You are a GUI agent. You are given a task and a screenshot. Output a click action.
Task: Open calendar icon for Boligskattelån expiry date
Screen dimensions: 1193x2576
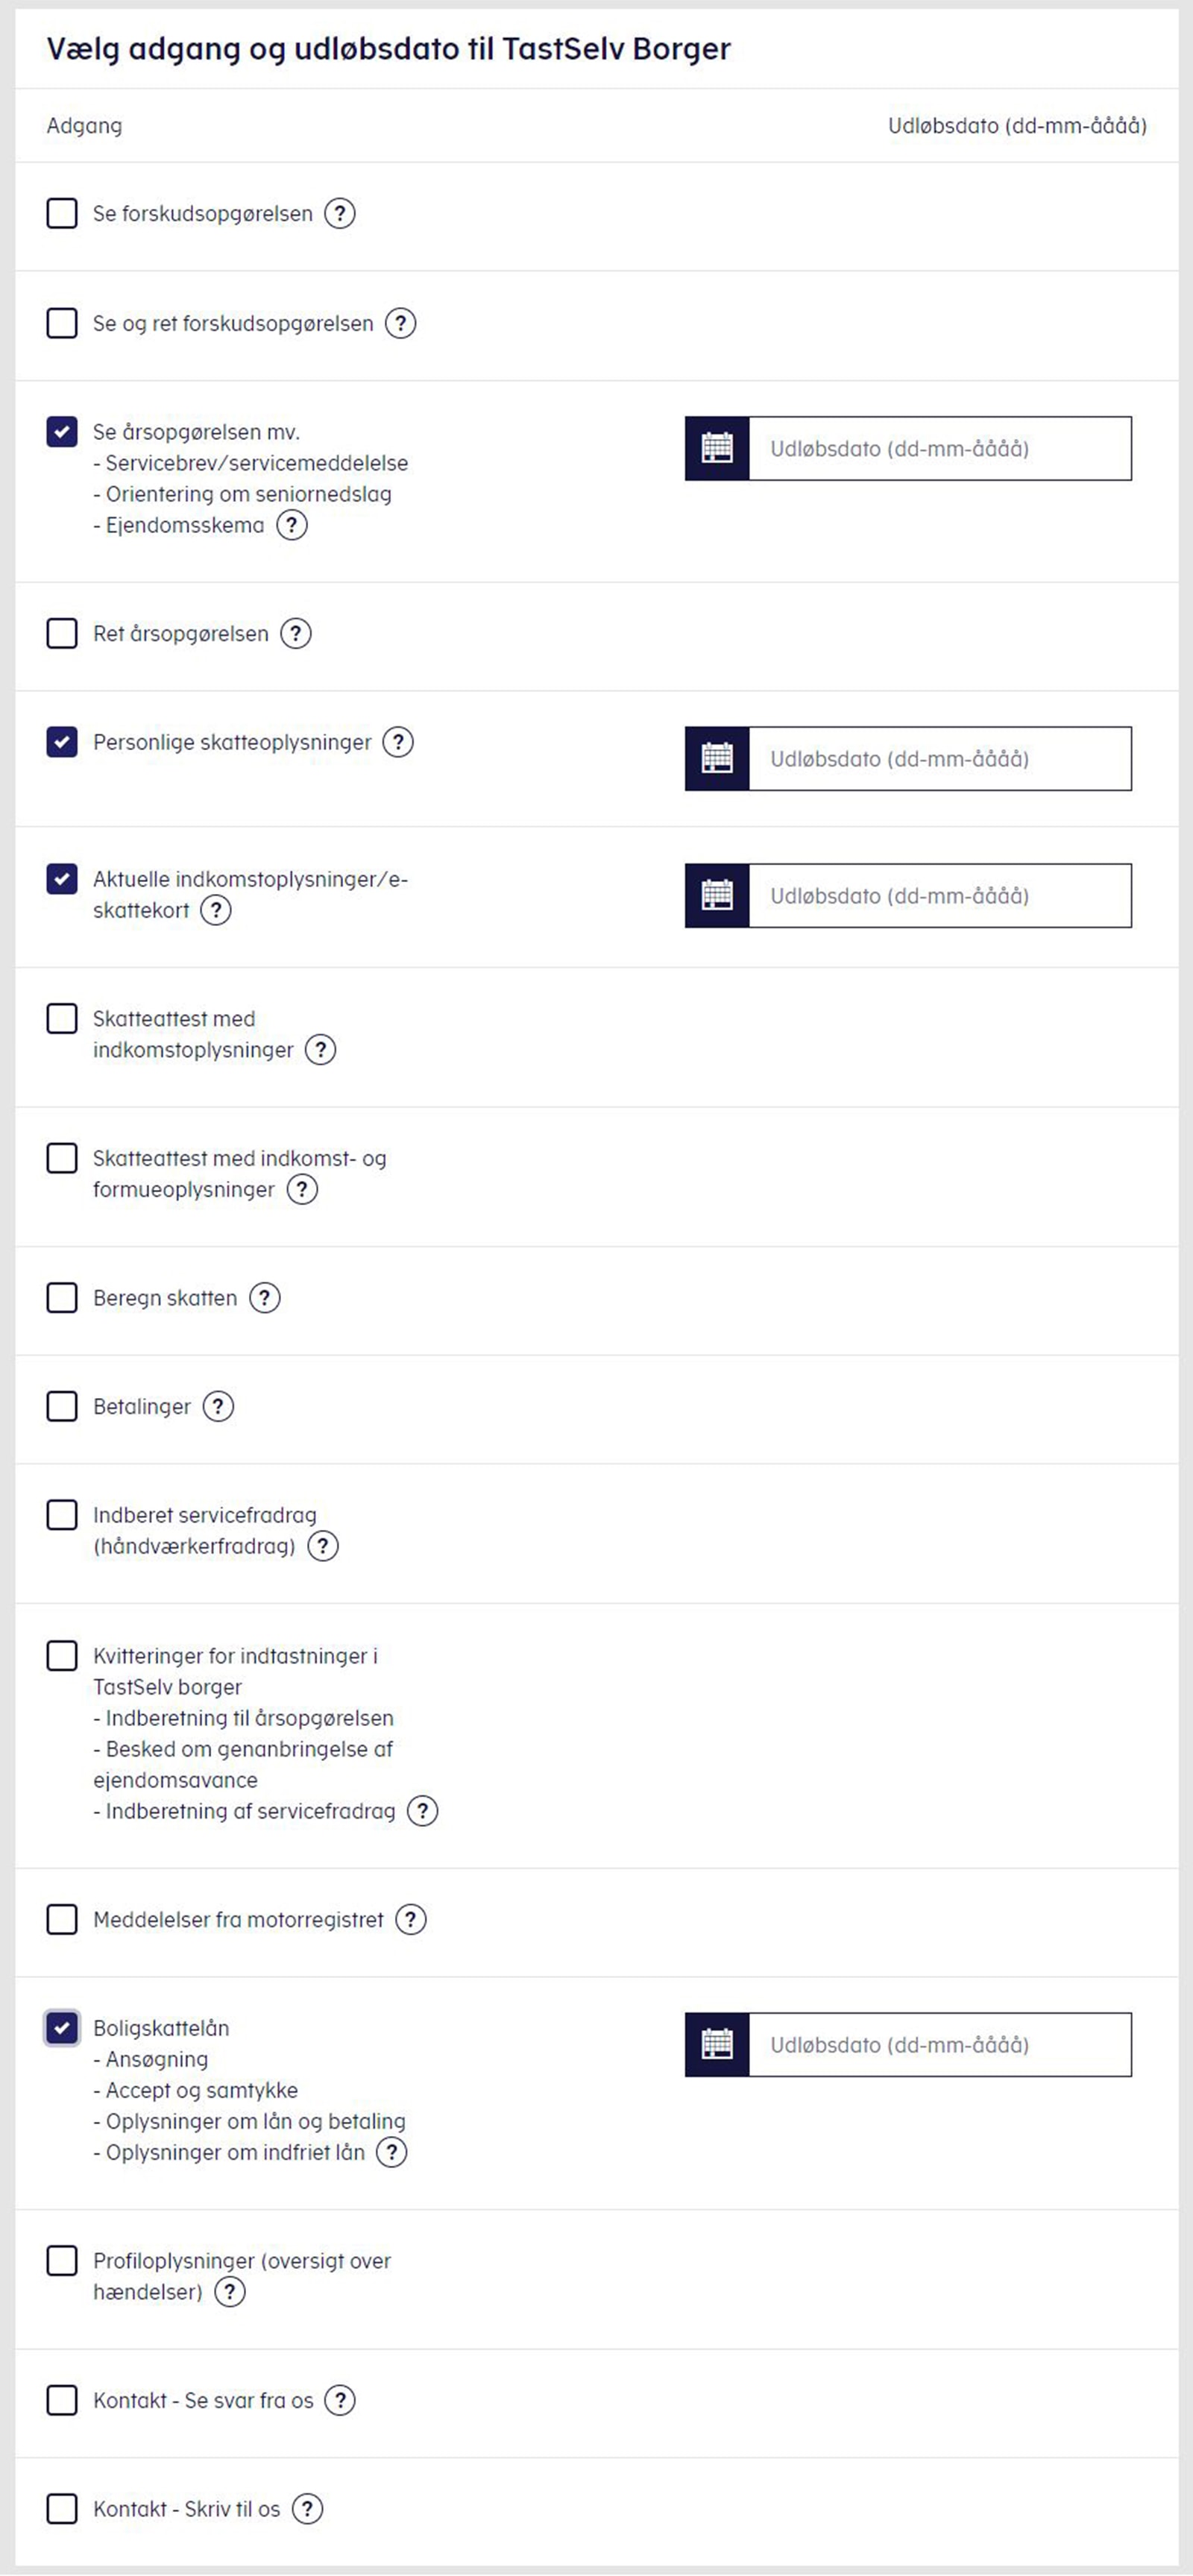[717, 2044]
